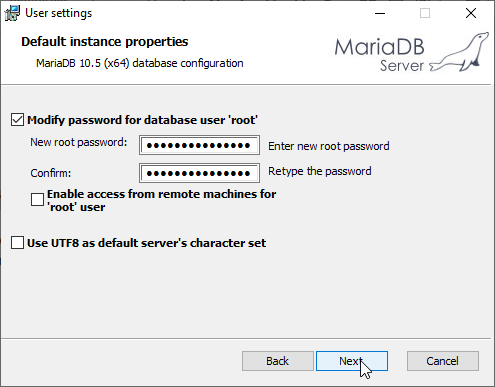The width and height of the screenshot is (495, 387).
Task: Click the MariaDB seal logo
Action: click(460, 52)
